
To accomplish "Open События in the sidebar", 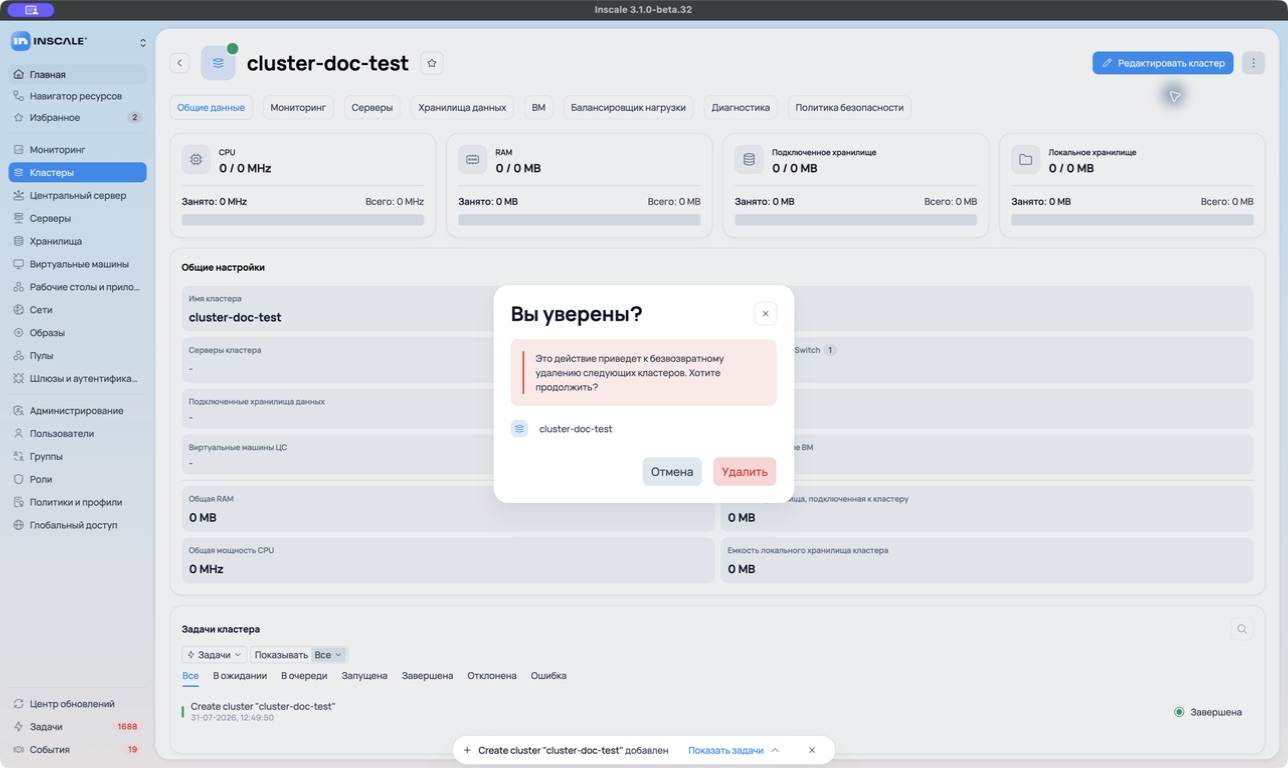I will tap(77, 750).
